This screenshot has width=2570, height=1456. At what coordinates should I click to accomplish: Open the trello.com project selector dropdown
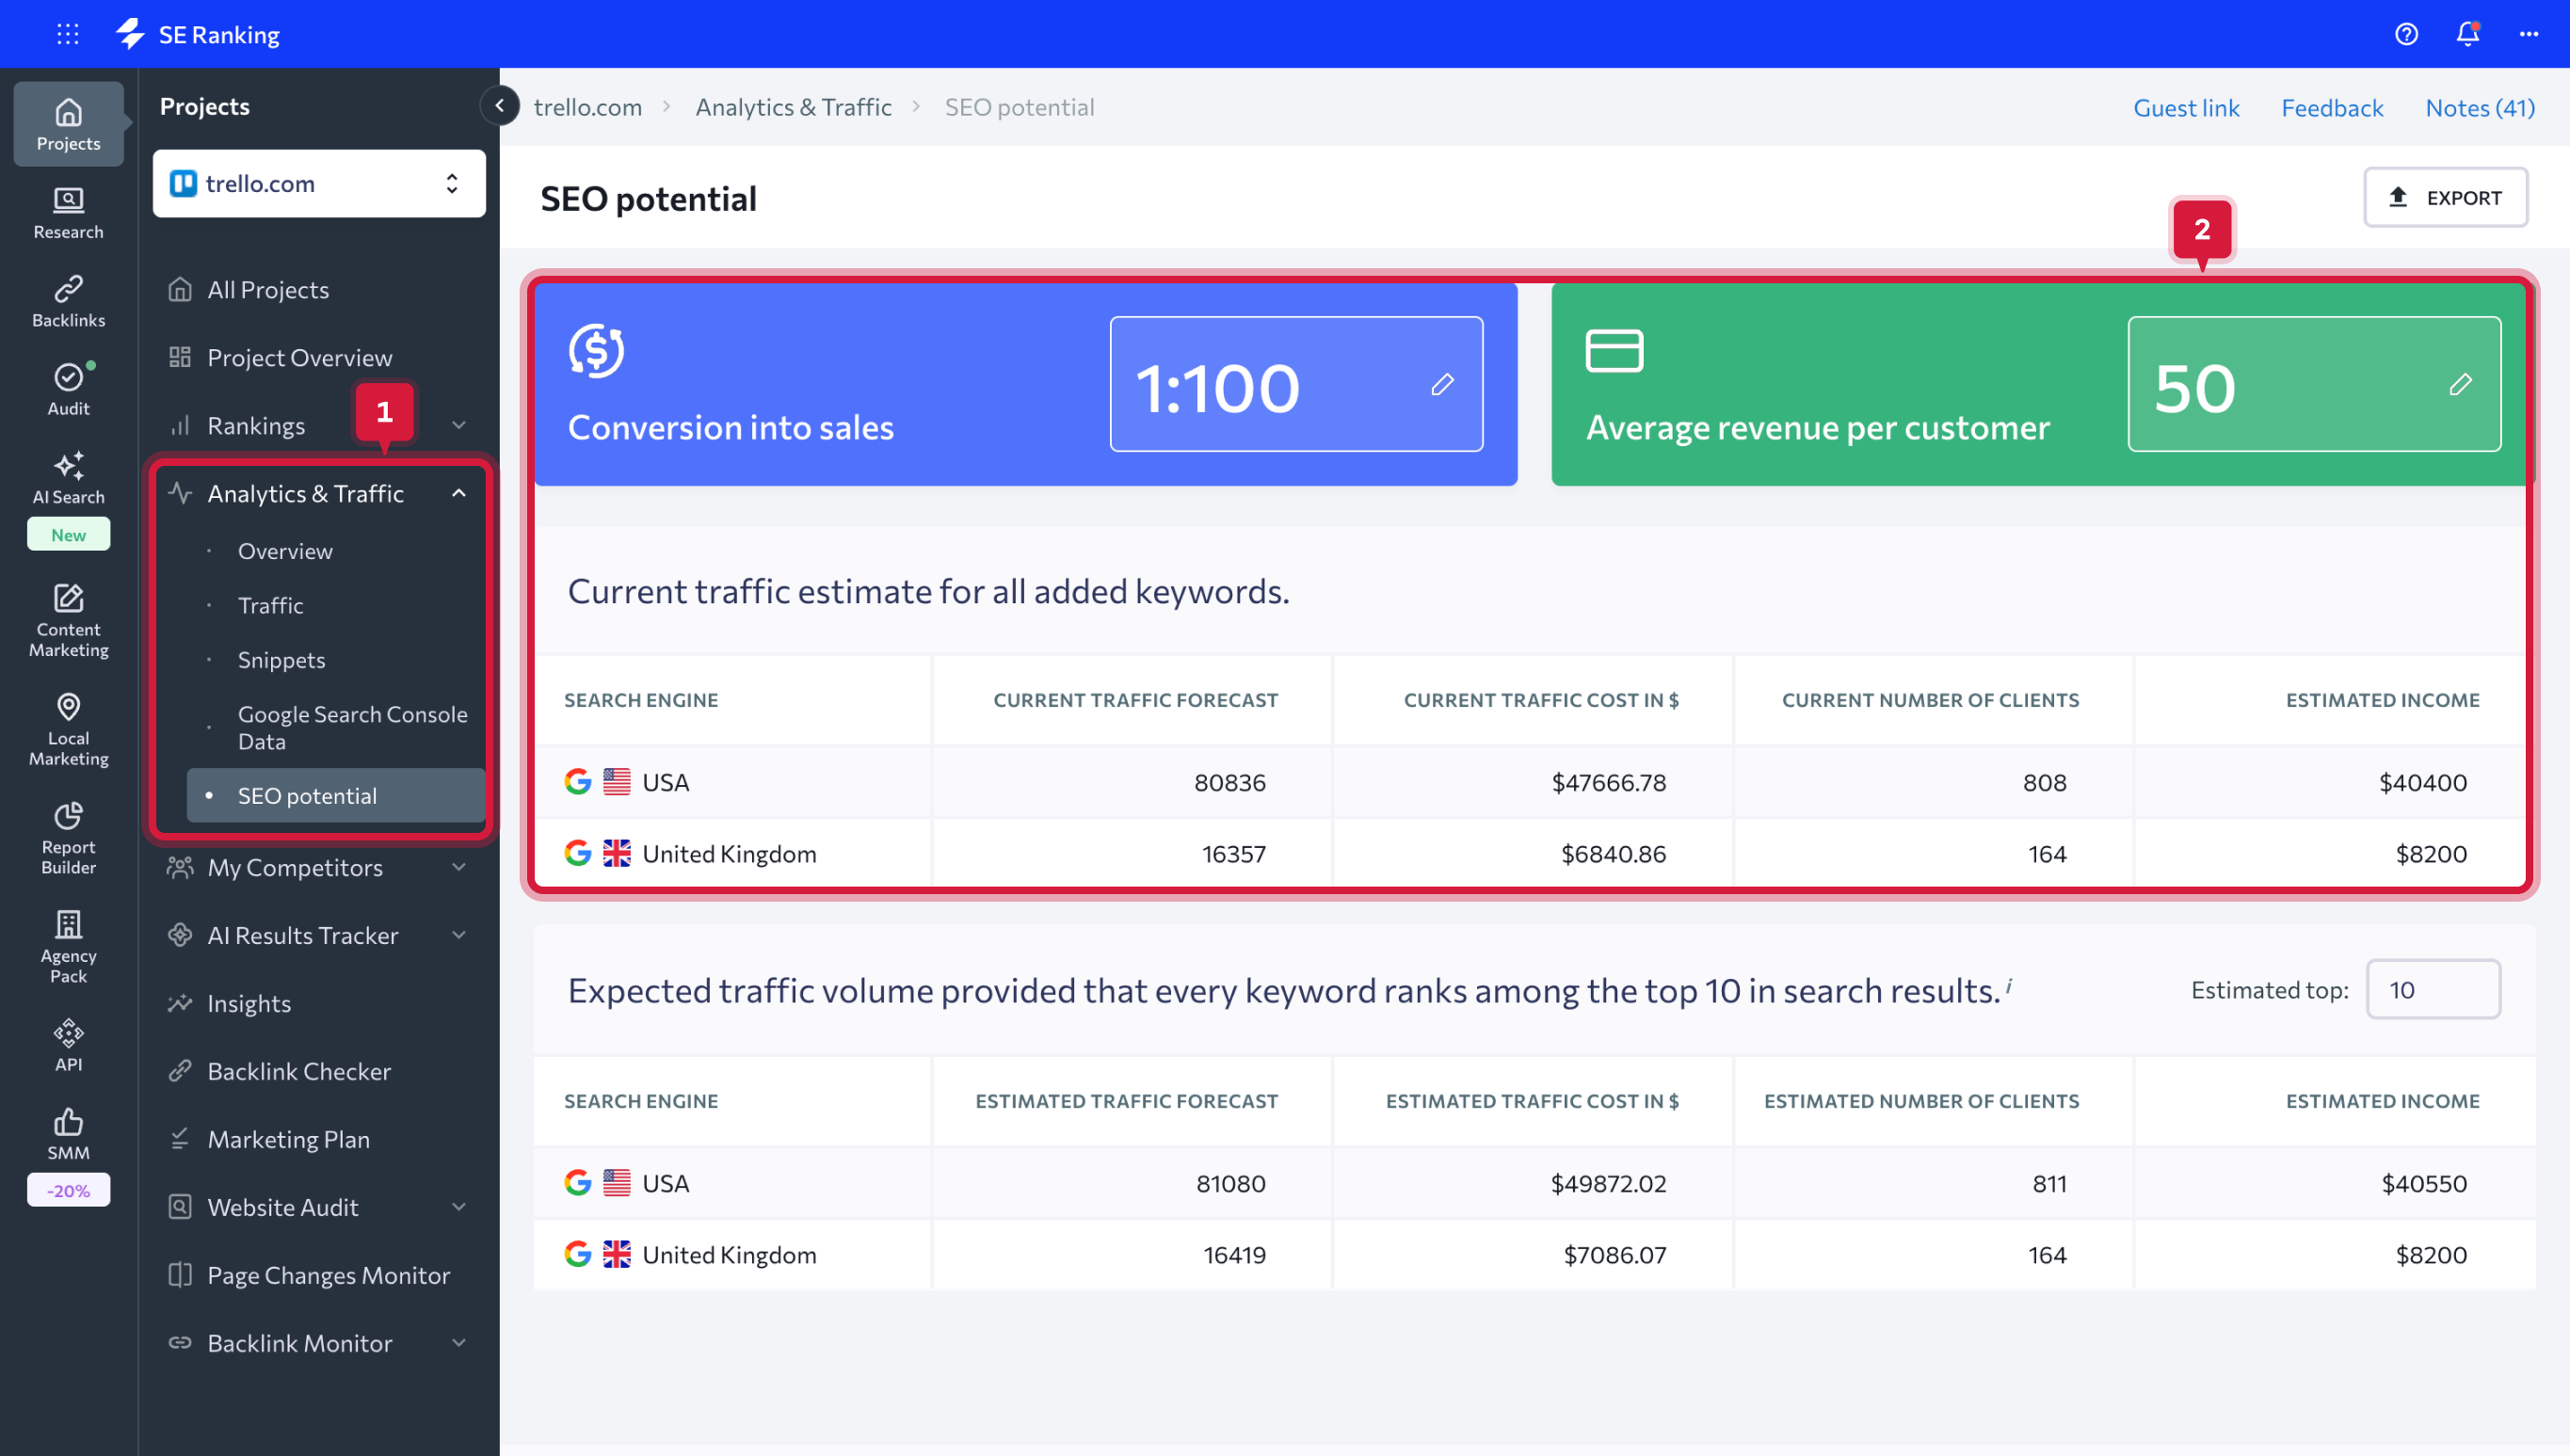click(x=319, y=183)
